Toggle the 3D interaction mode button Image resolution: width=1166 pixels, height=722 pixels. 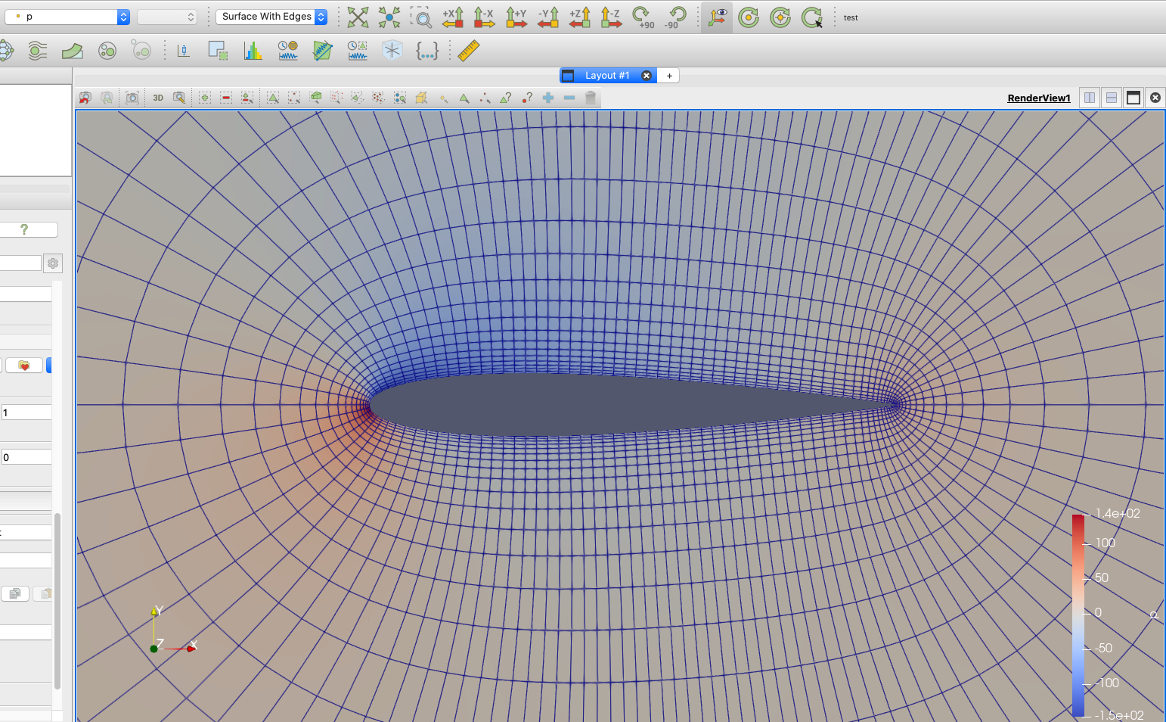(158, 97)
